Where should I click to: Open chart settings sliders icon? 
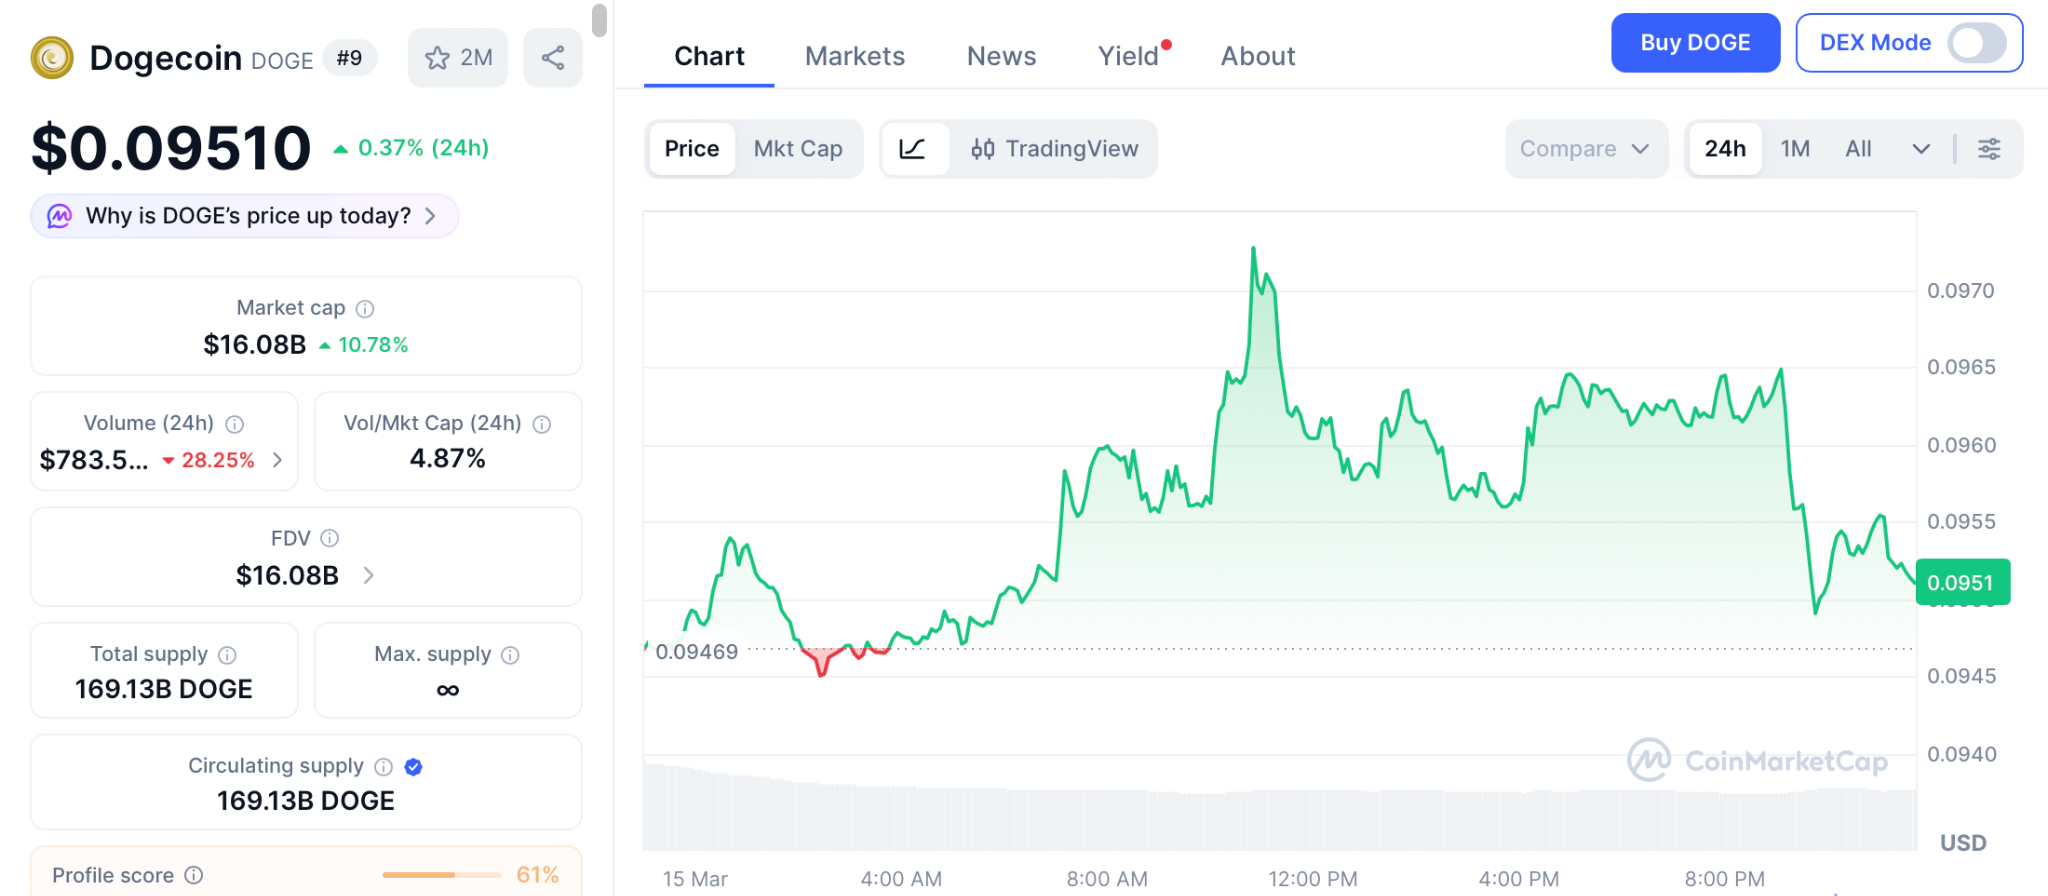1989,149
